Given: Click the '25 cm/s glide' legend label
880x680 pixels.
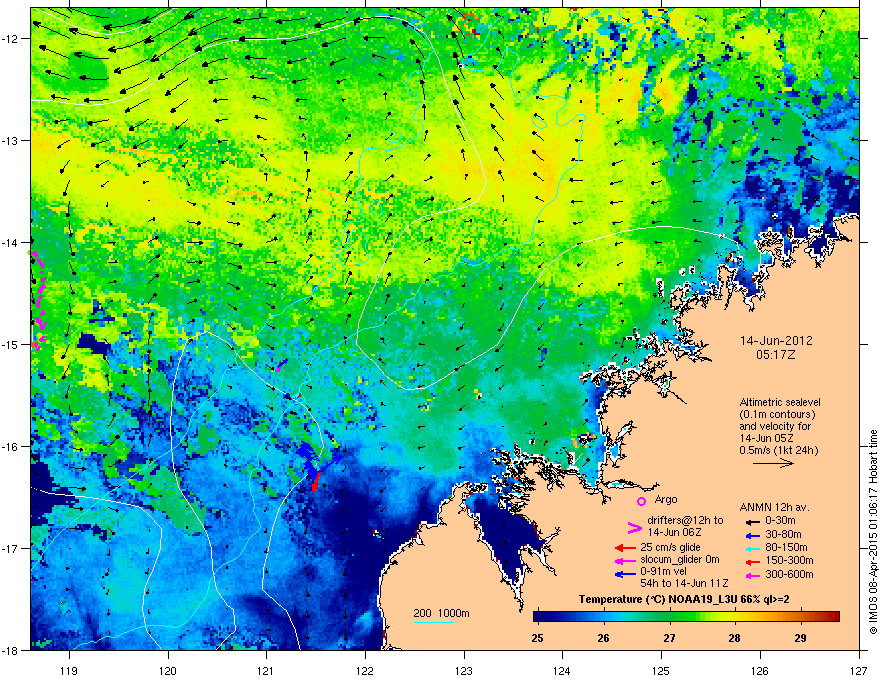Looking at the screenshot, I should point(670,547).
